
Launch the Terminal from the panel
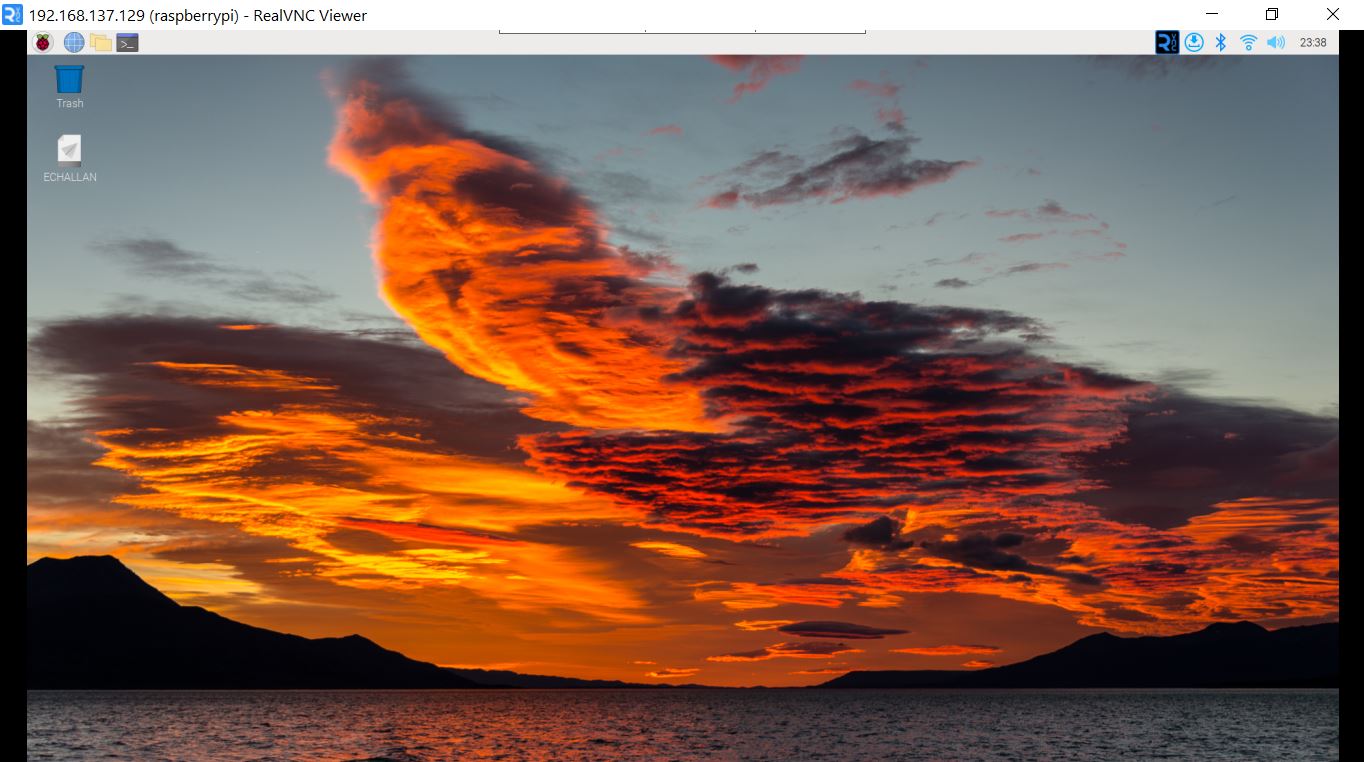127,42
